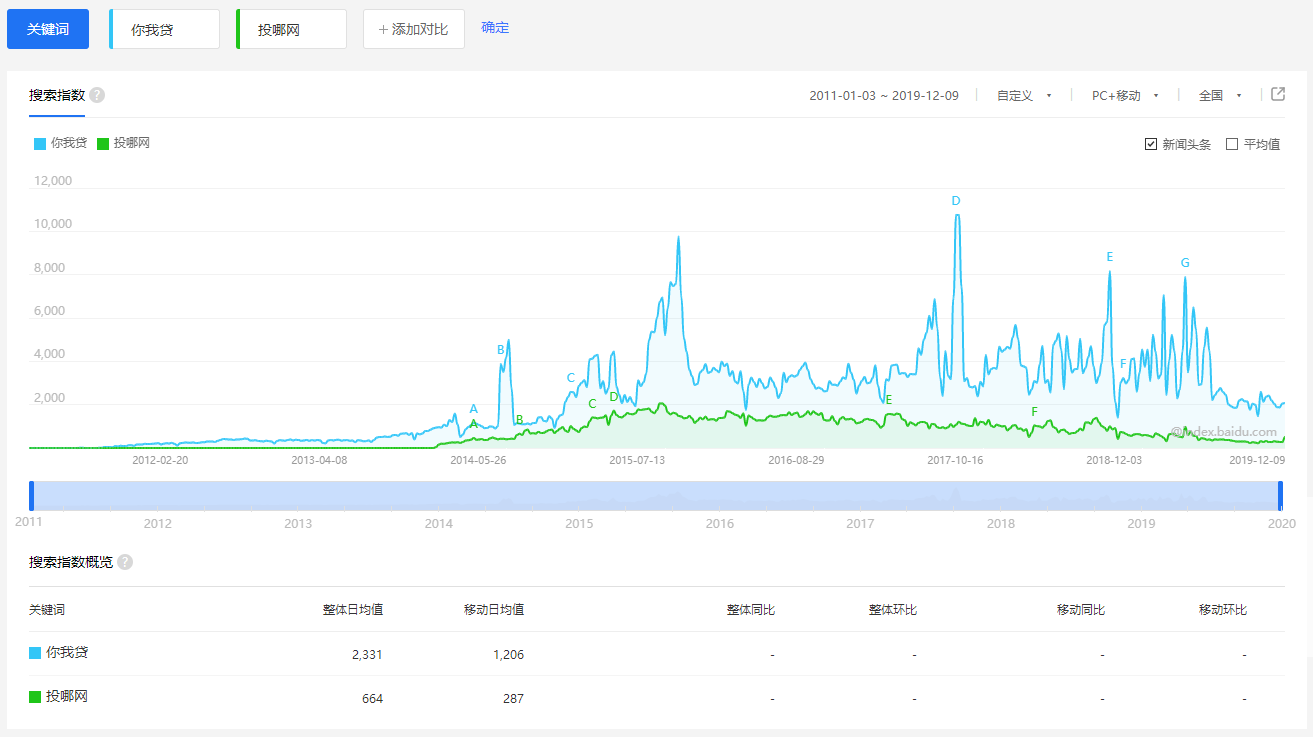Click the green news marker A
The width and height of the screenshot is (1313, 737).
(x=474, y=424)
